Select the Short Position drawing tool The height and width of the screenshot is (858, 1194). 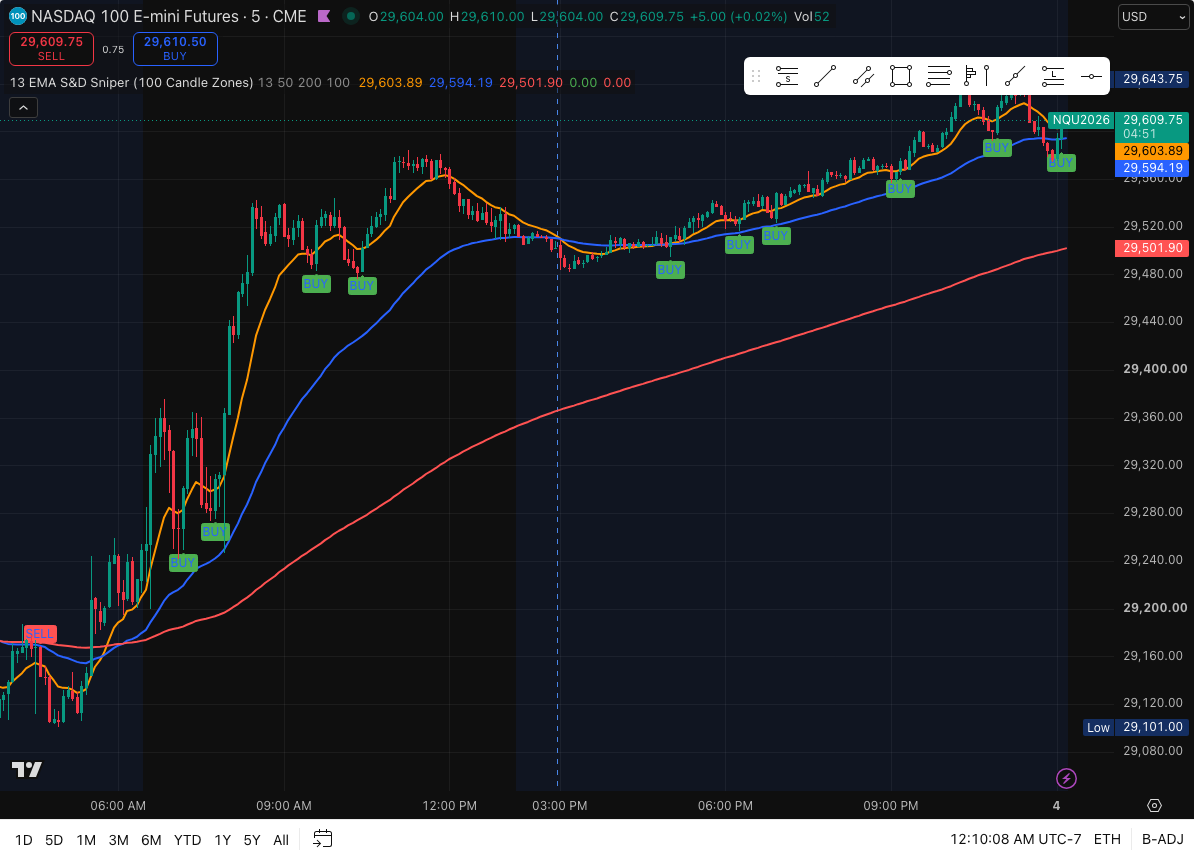[787, 76]
